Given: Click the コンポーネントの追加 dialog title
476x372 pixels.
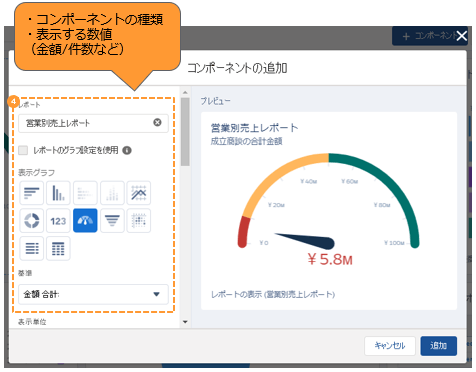Looking at the screenshot, I should tap(237, 68).
